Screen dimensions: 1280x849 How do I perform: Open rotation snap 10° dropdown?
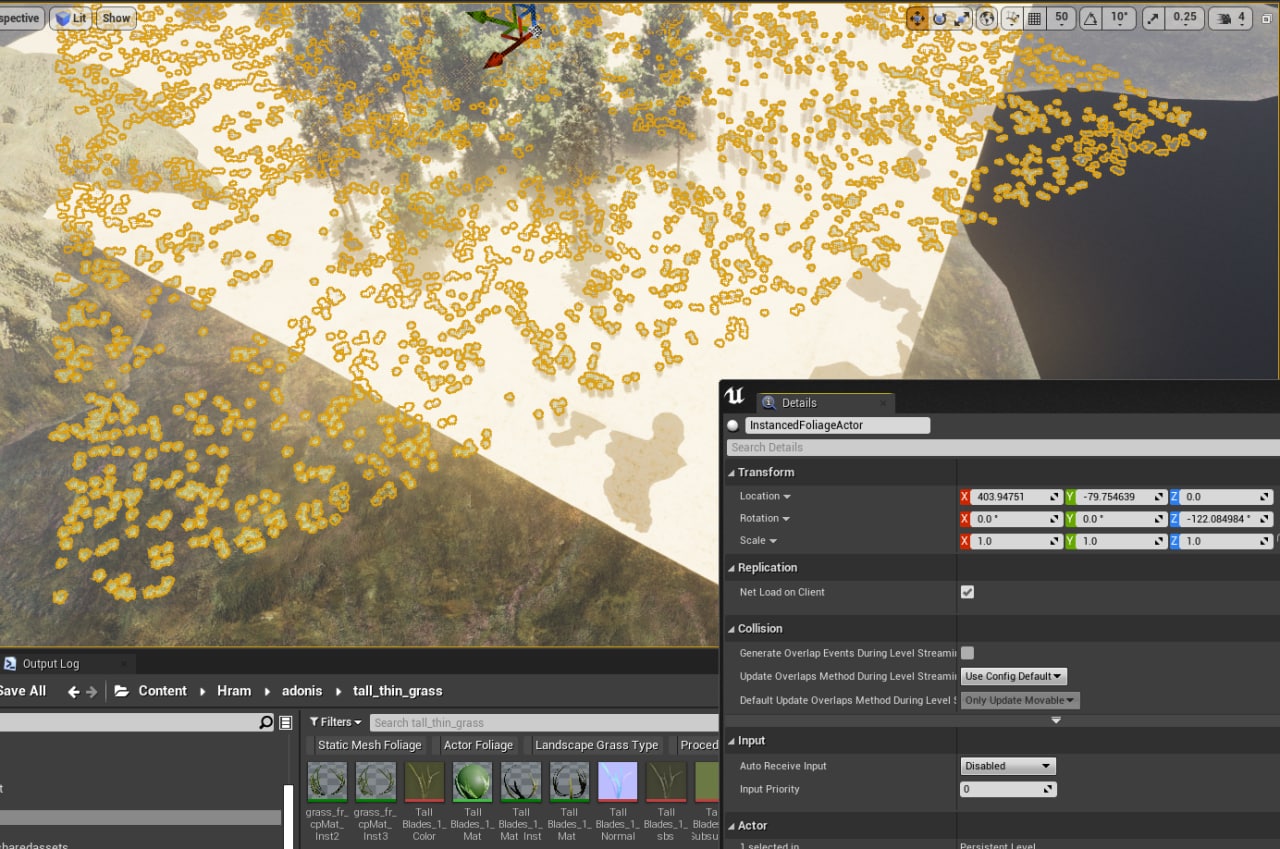pyautogui.click(x=1119, y=18)
